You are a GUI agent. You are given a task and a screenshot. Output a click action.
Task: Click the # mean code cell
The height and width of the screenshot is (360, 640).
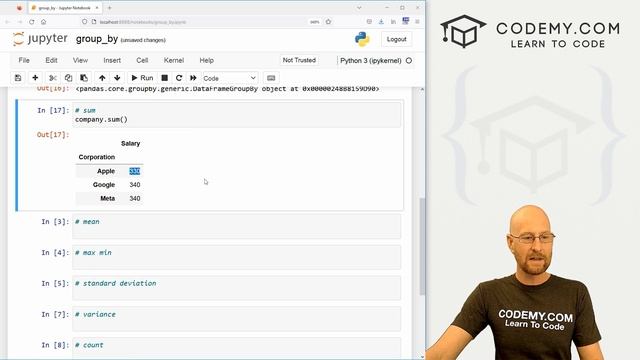[x=237, y=226]
